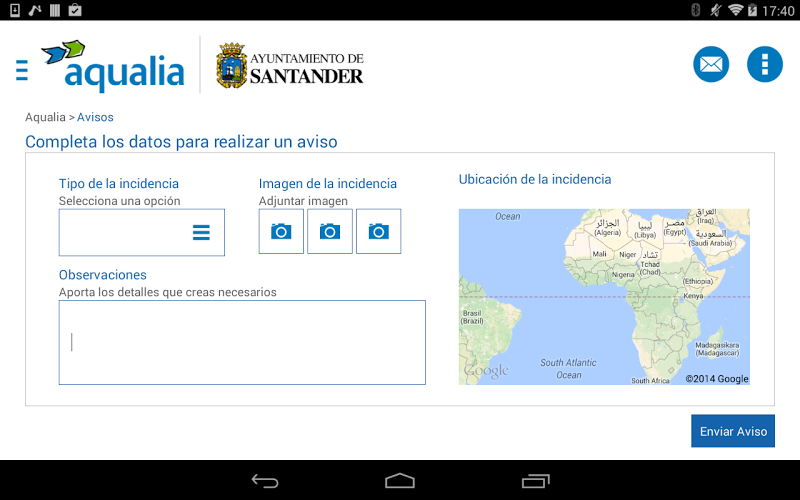Attach image with third camera button
800x500 pixels.
pyautogui.click(x=379, y=231)
